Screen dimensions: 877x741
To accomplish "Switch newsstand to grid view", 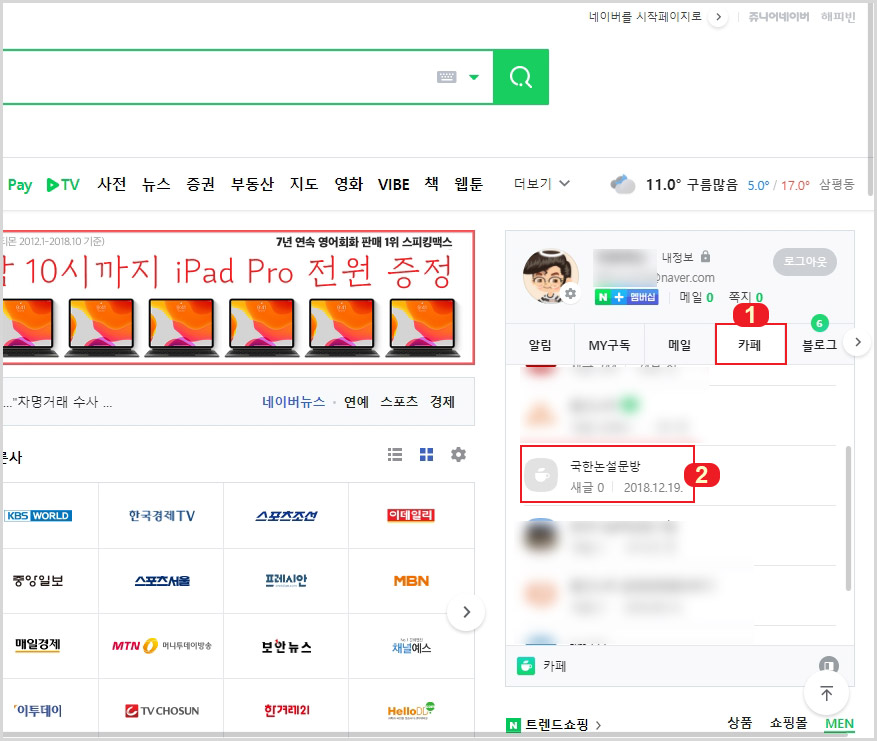I will click(x=427, y=455).
